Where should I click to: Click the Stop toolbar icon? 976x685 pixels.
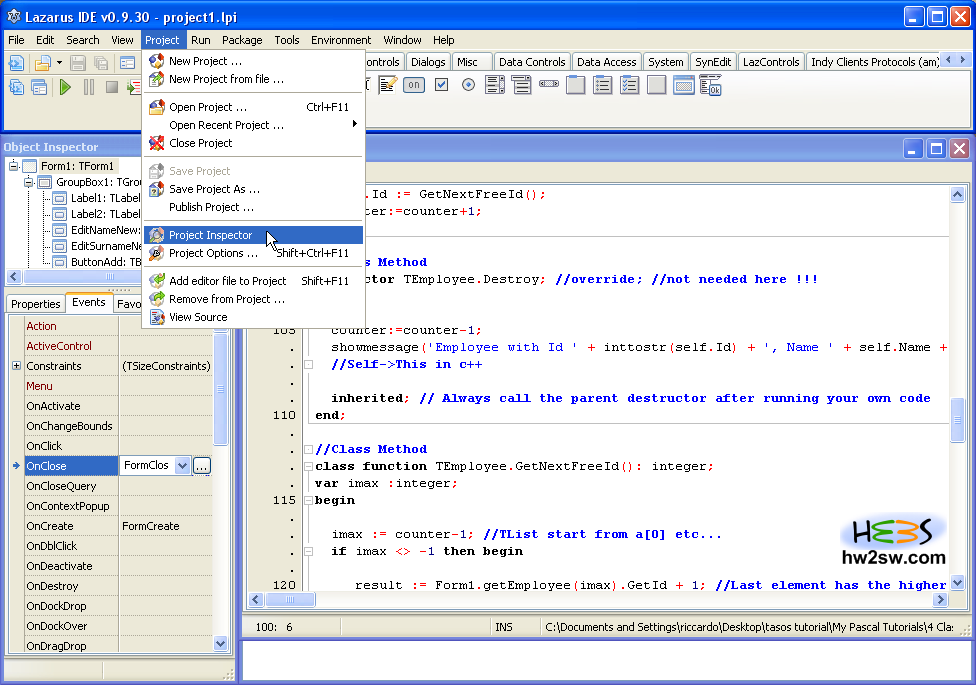click(x=112, y=87)
